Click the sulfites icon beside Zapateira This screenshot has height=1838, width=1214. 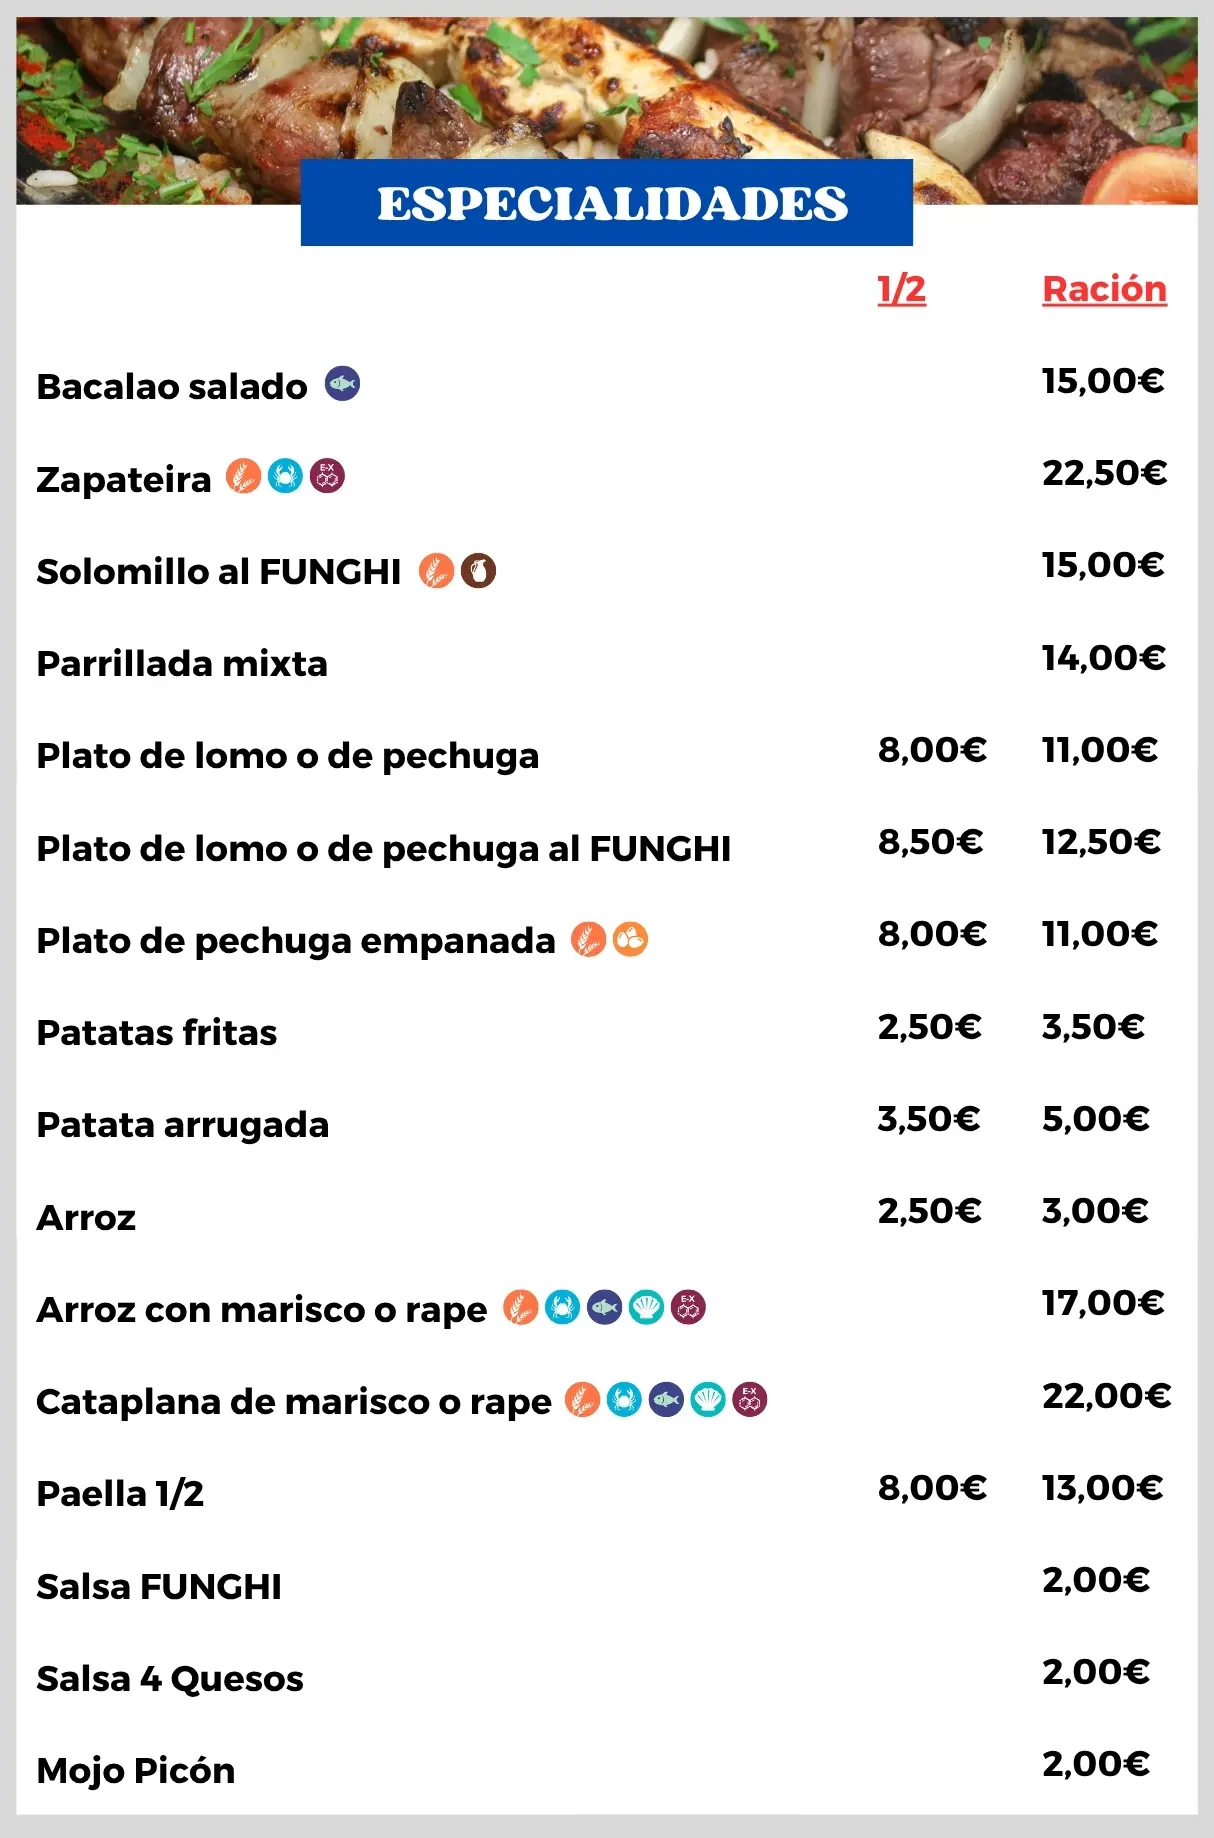[x=327, y=476]
